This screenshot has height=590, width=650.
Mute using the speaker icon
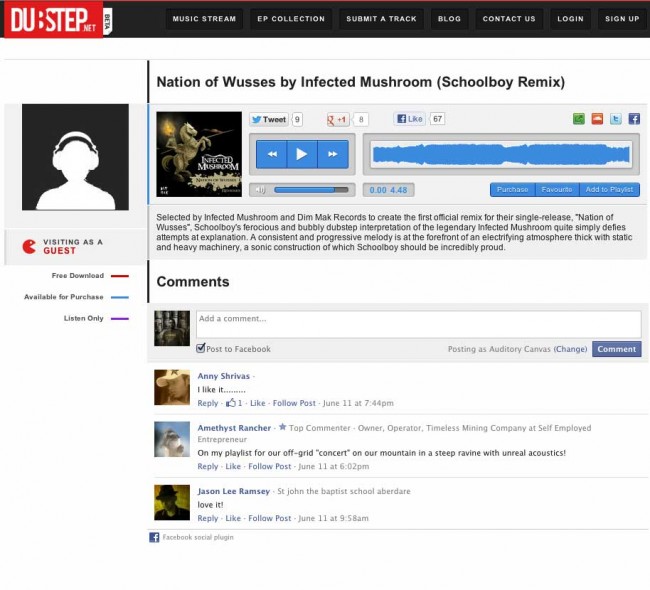click(x=260, y=190)
